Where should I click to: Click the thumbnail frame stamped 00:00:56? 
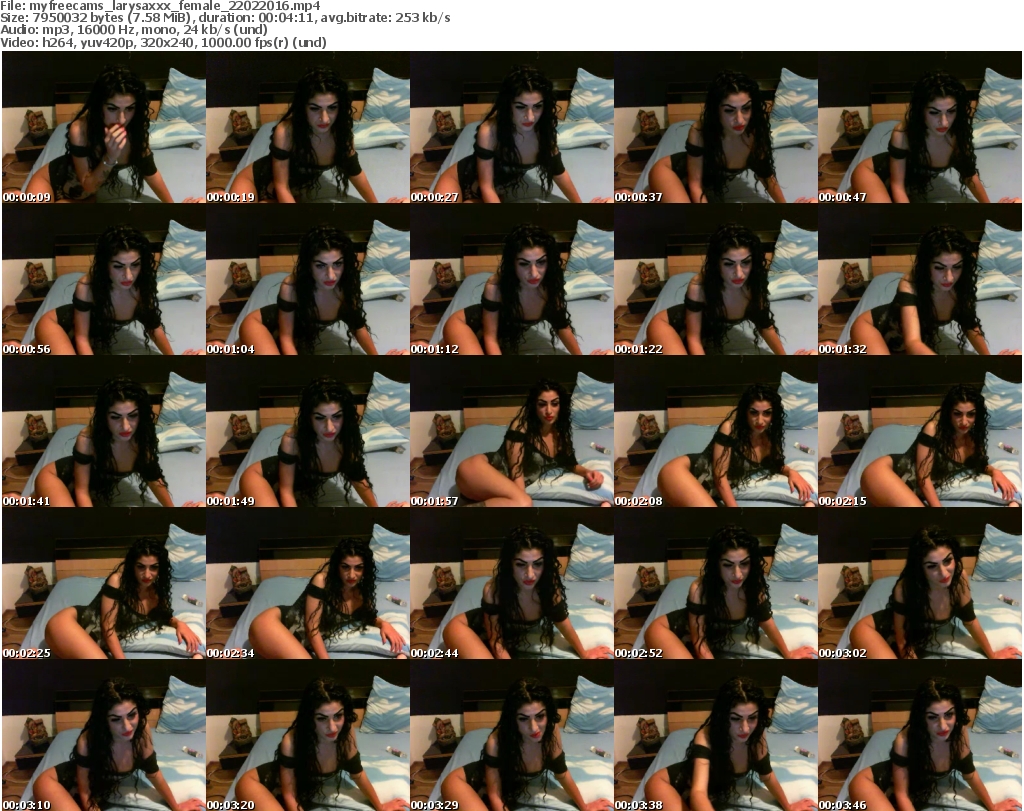point(104,279)
